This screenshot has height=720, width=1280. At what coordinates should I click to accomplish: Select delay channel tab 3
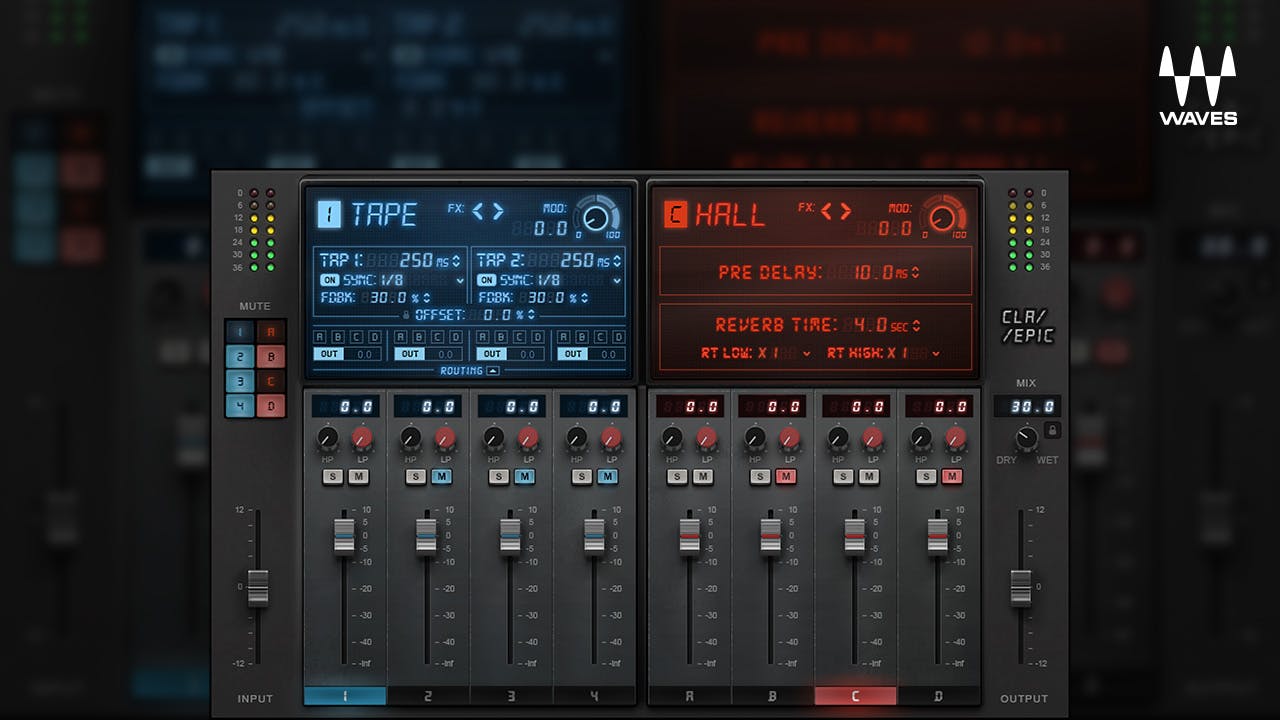(511, 696)
